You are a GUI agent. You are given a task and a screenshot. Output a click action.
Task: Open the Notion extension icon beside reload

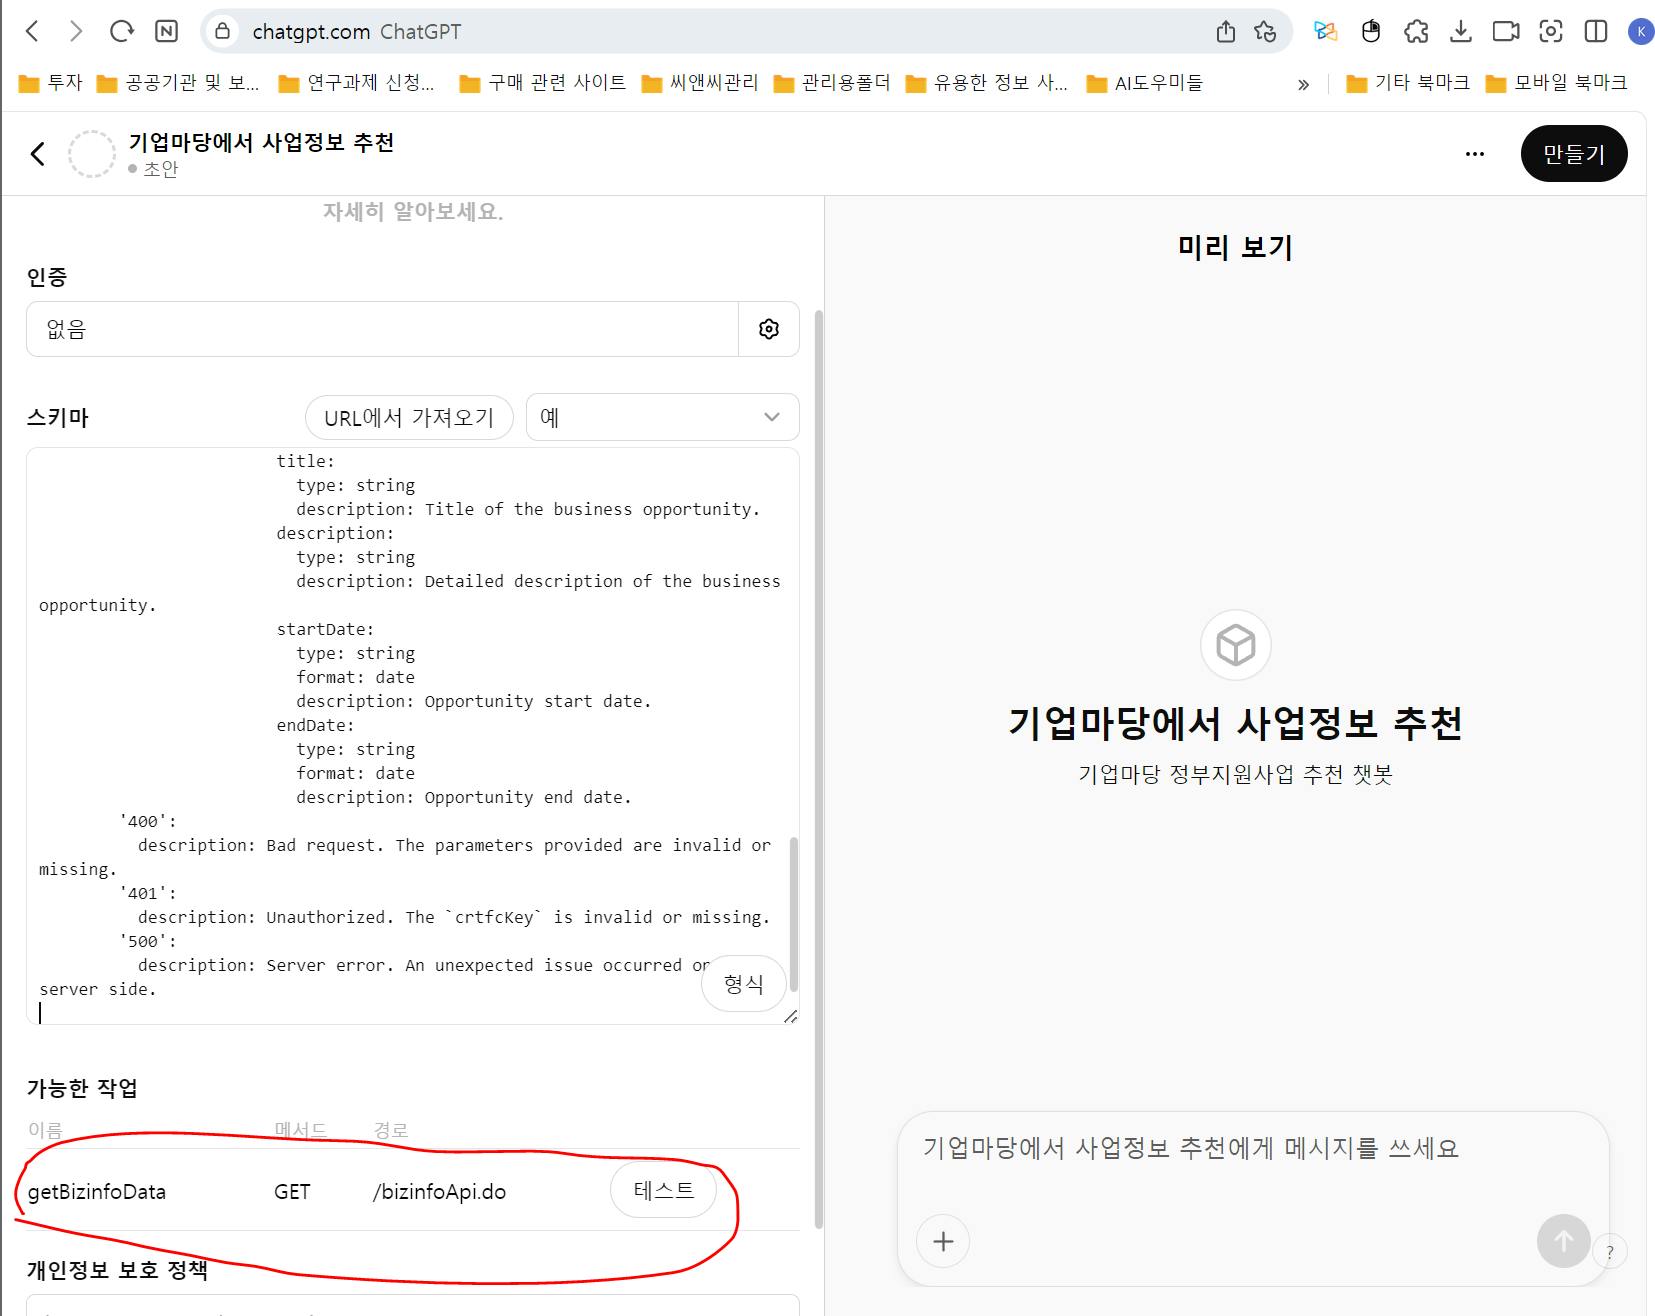167,31
